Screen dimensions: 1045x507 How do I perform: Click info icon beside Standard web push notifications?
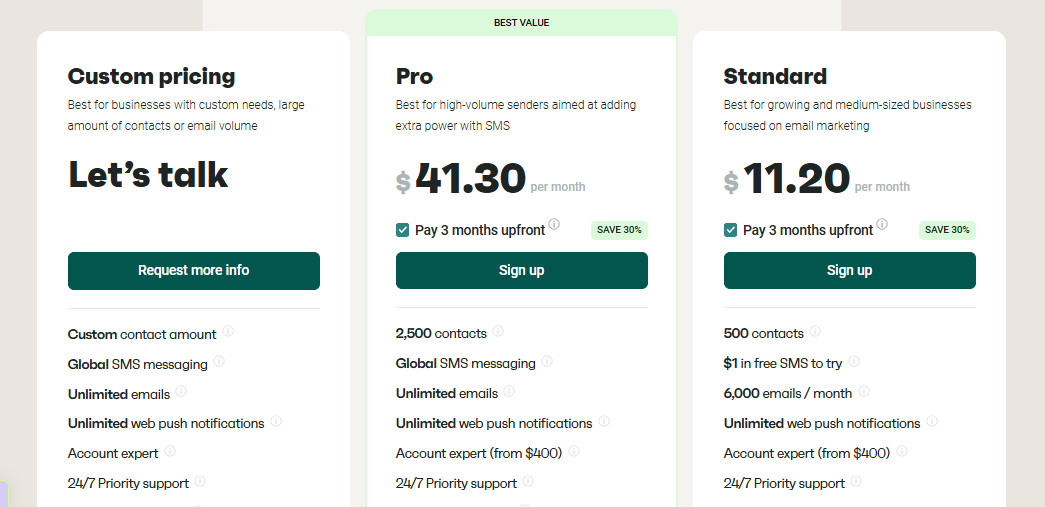pos(932,421)
